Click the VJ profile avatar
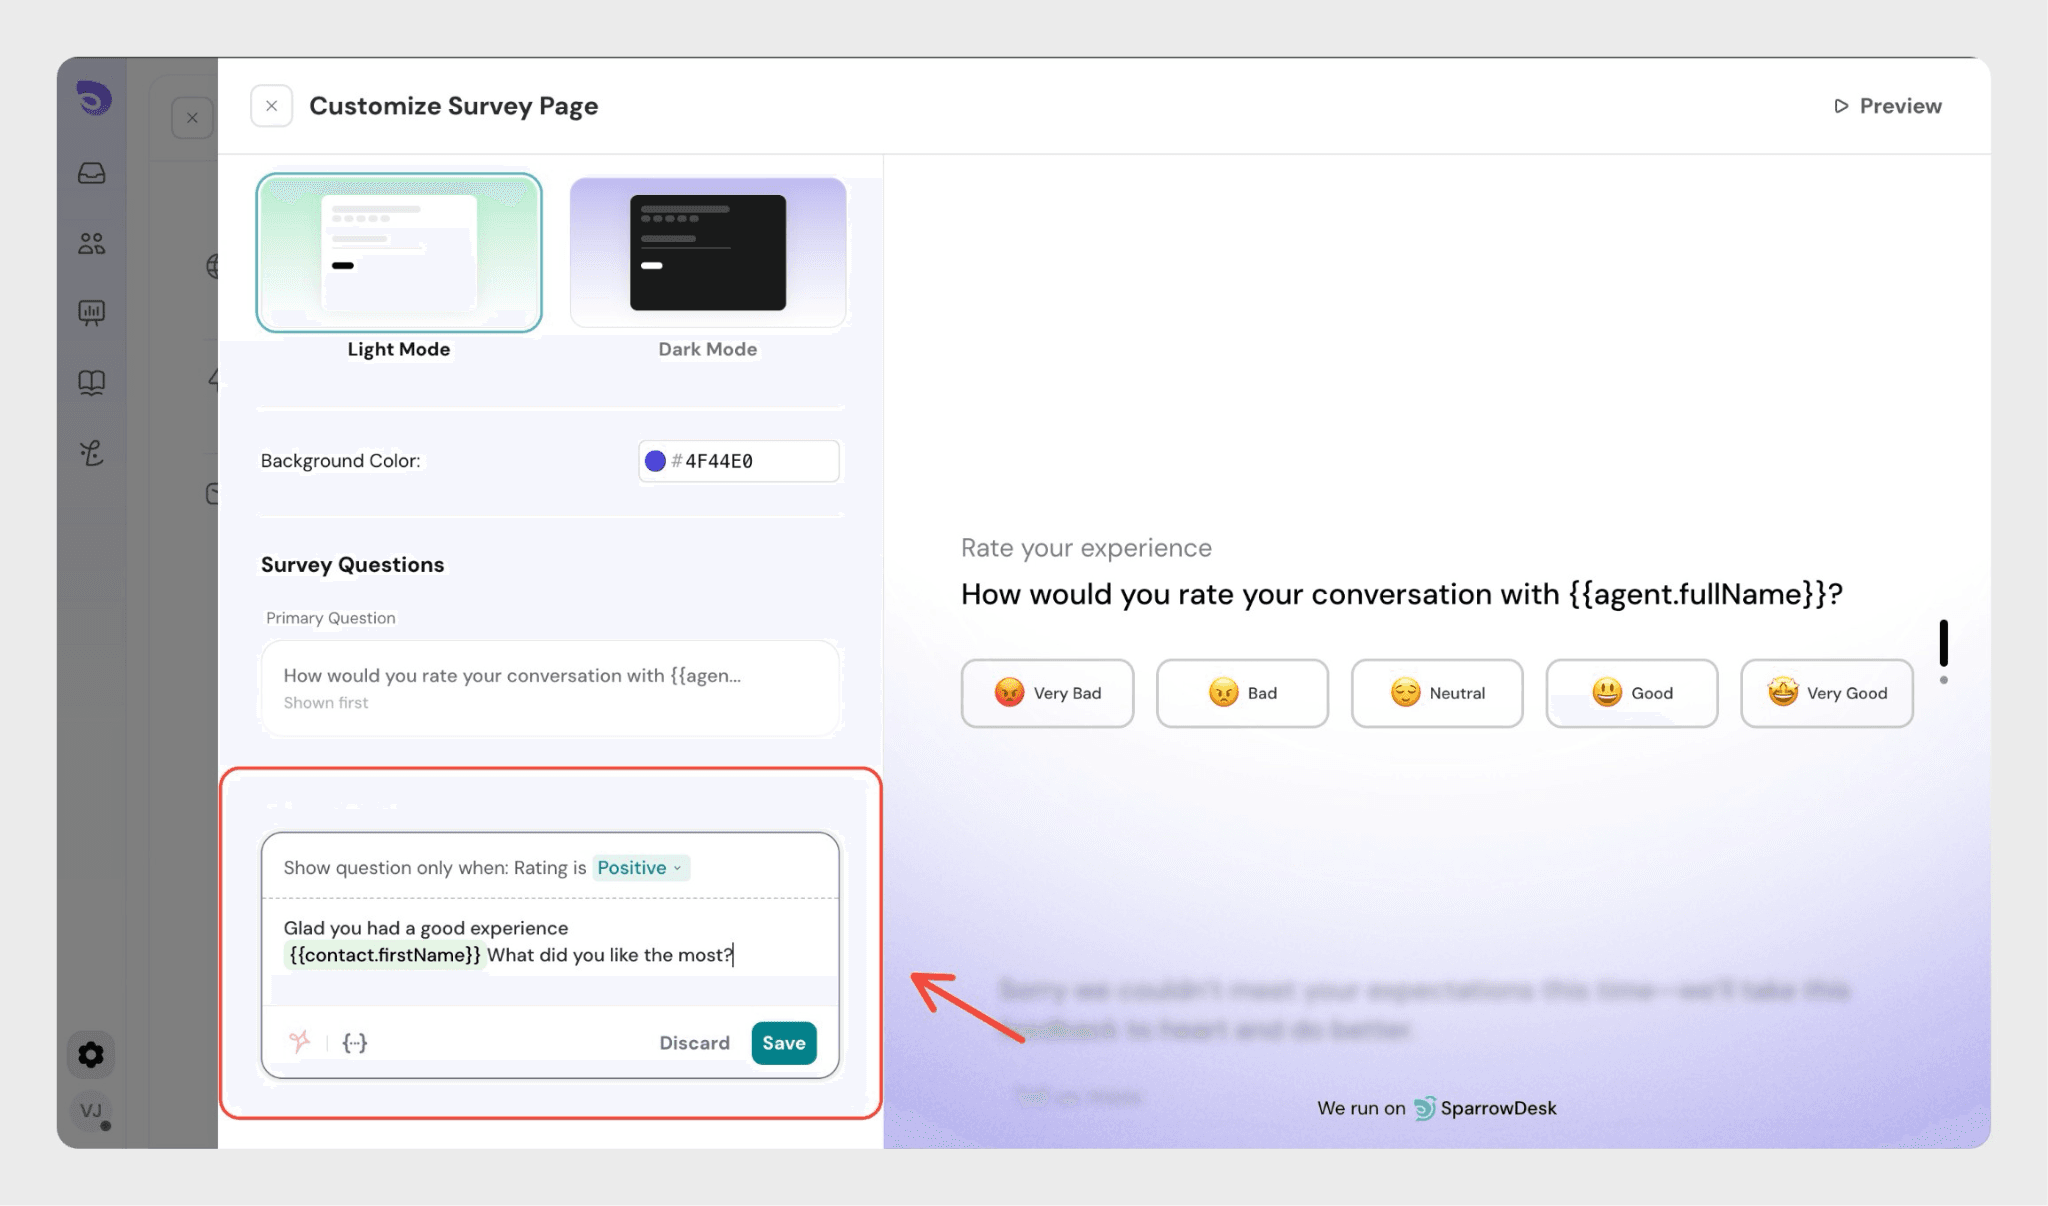Screen dimensions: 2048x1206 pyautogui.click(x=91, y=1110)
